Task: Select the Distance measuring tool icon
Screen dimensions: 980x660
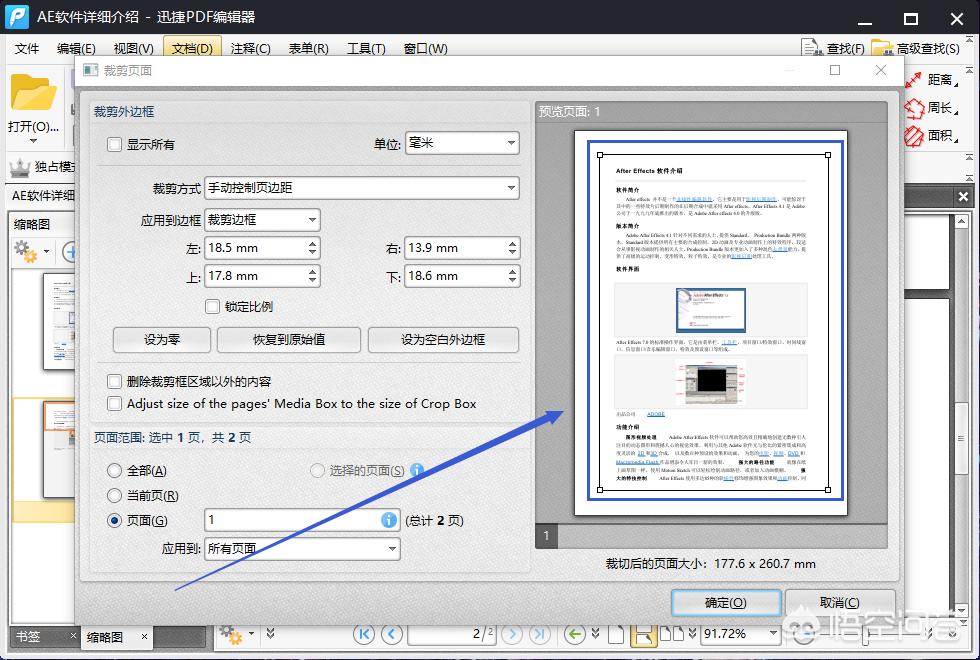Action: coord(914,80)
